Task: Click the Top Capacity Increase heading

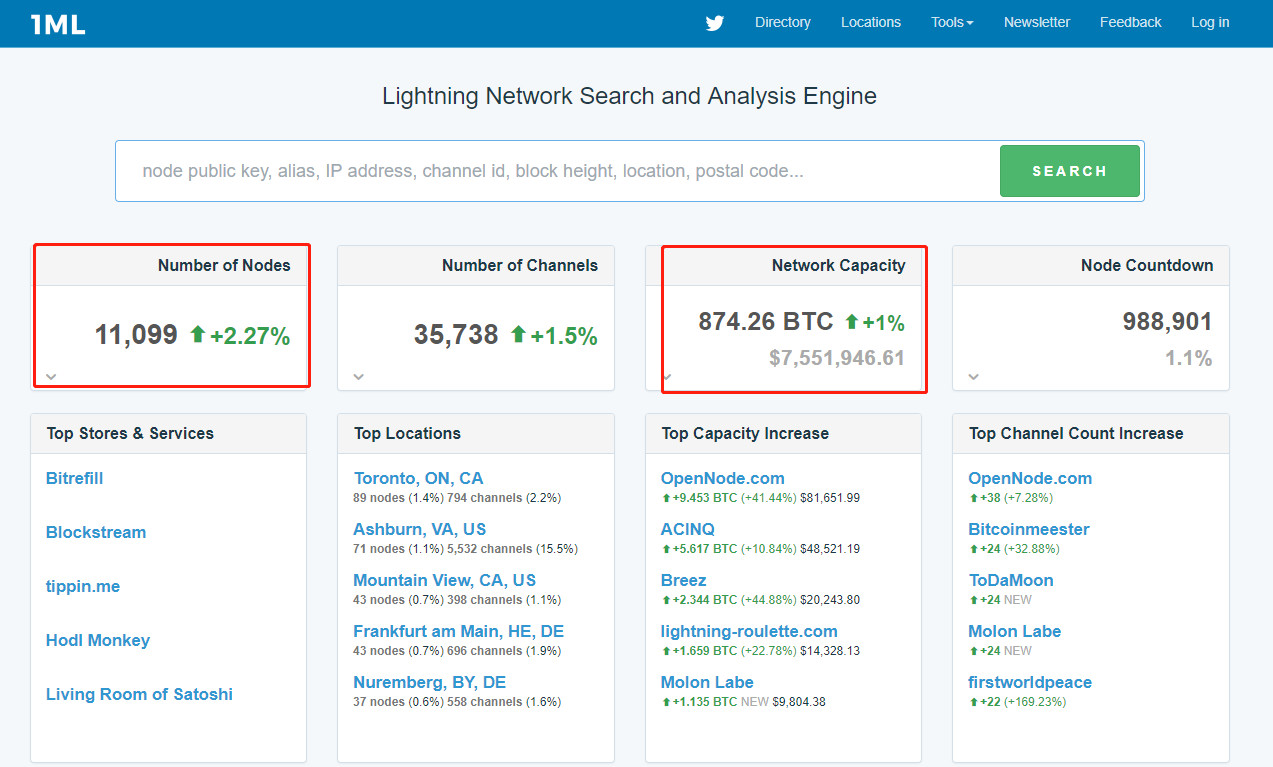Action: point(745,433)
